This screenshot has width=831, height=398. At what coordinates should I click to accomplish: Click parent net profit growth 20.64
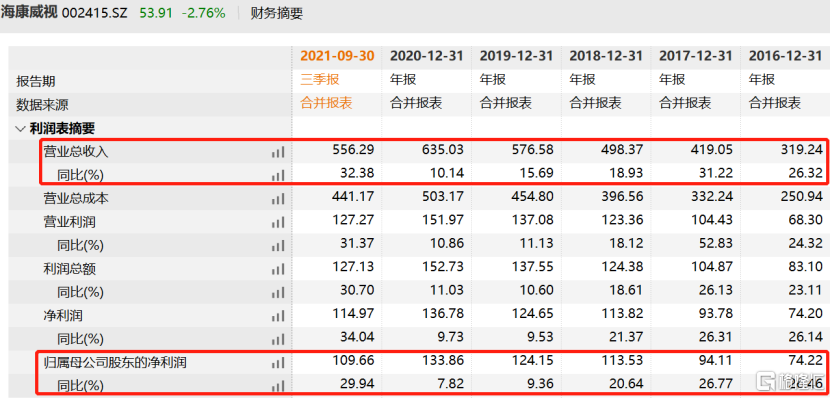point(626,384)
